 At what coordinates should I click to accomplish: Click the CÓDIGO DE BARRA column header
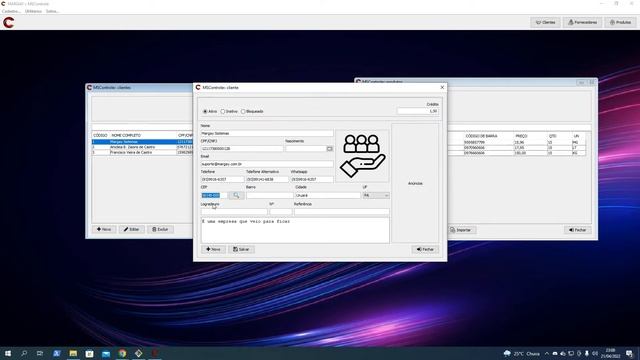481,136
